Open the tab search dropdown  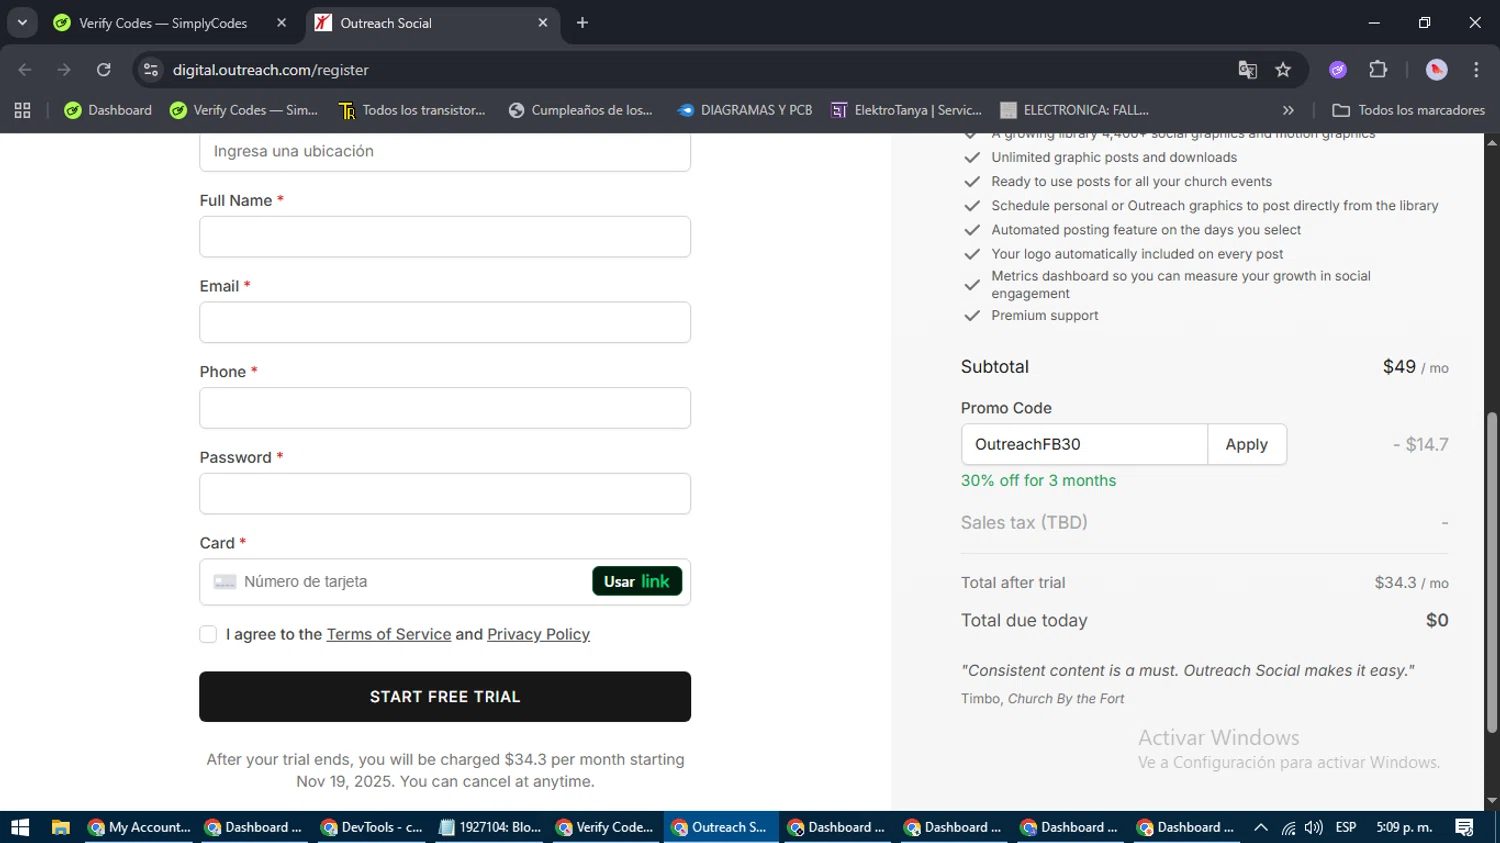[22, 23]
